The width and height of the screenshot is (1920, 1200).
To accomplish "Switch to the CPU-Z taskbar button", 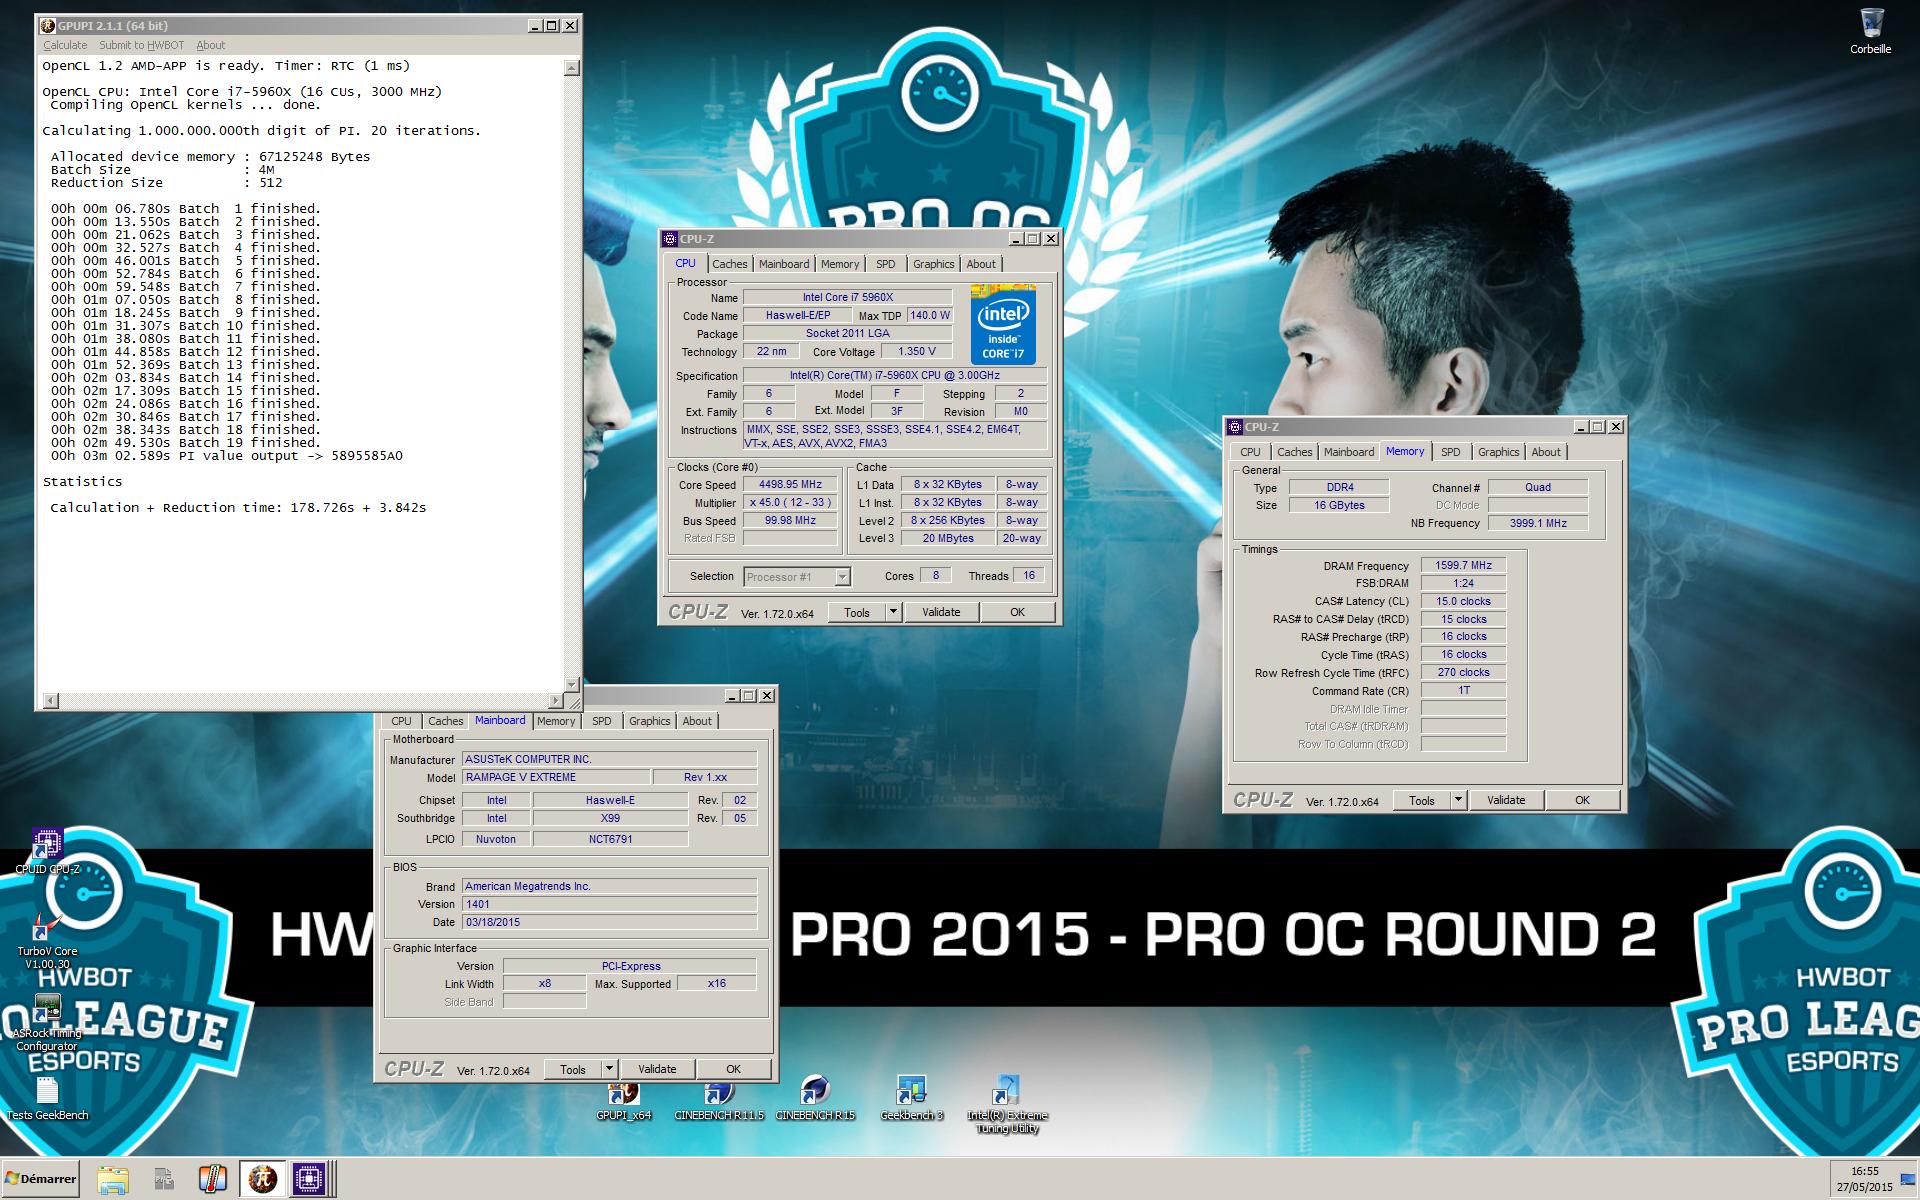I will (310, 1179).
